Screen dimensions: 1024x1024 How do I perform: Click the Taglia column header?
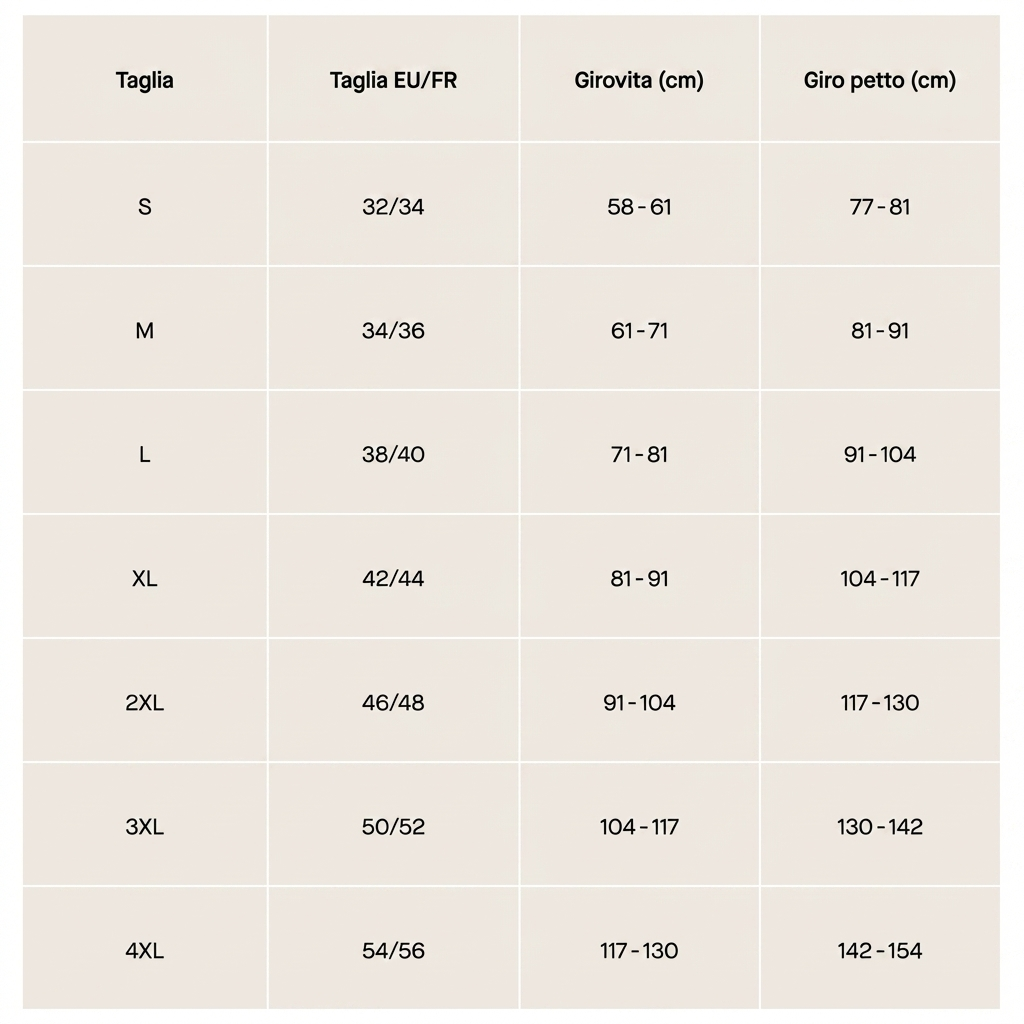[x=144, y=80]
